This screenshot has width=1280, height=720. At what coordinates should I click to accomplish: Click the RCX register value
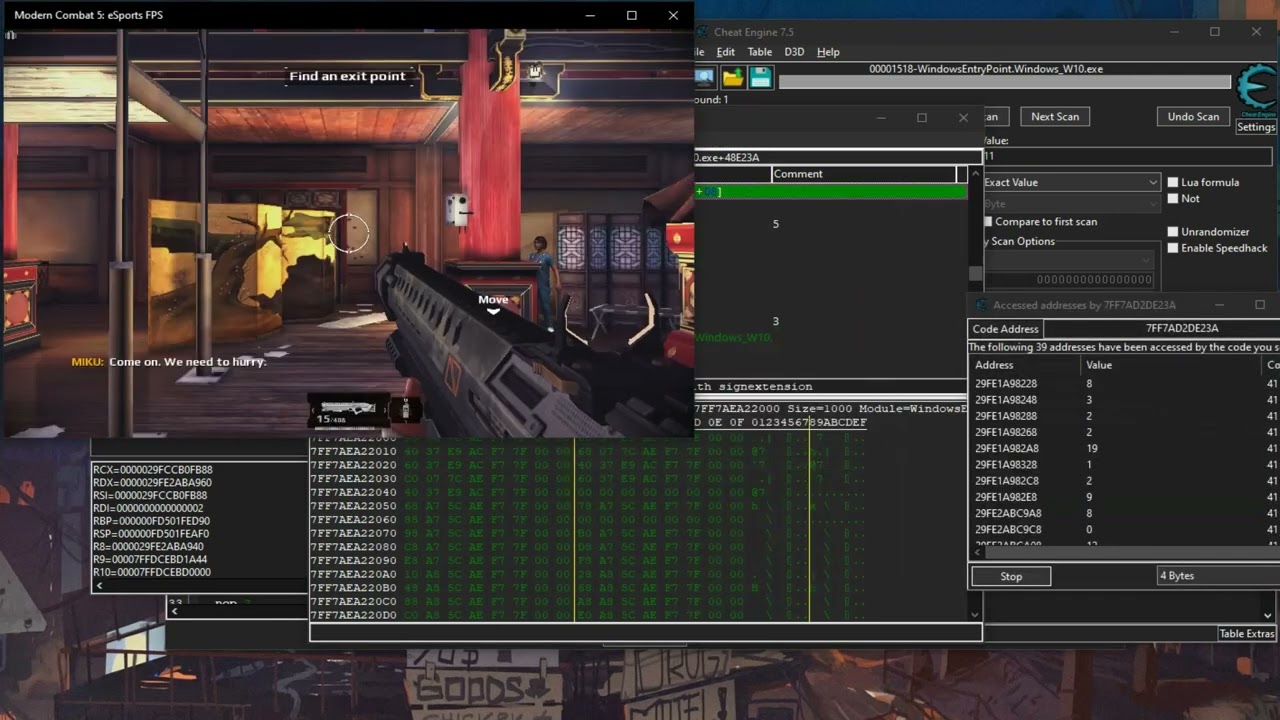[152, 470]
